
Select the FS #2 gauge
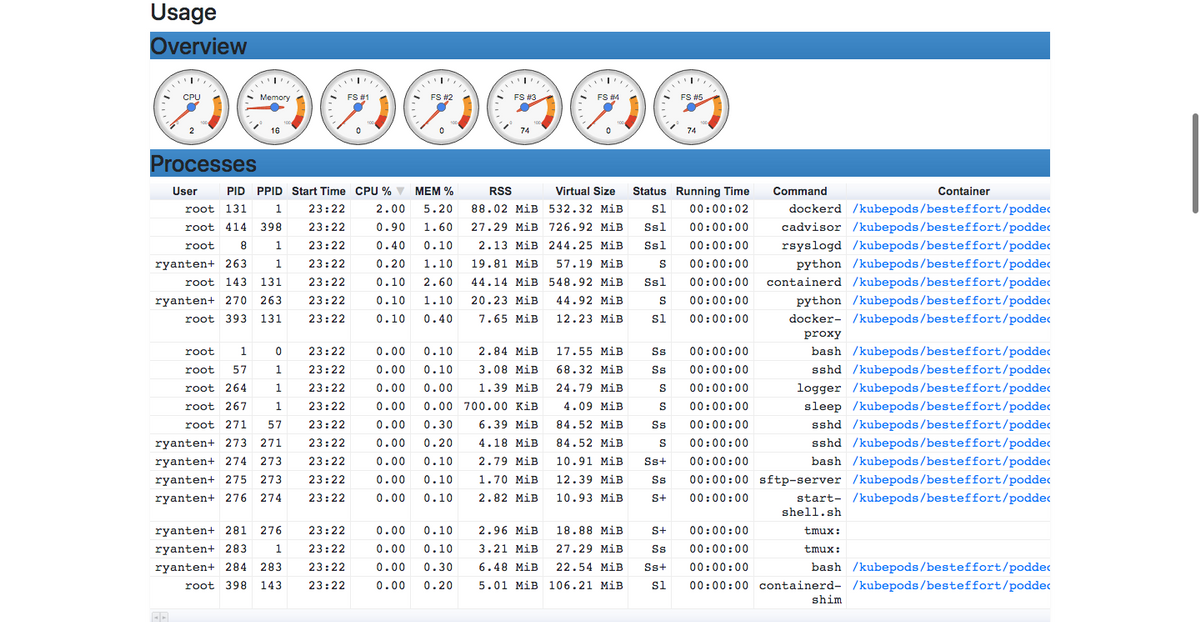tap(440, 105)
